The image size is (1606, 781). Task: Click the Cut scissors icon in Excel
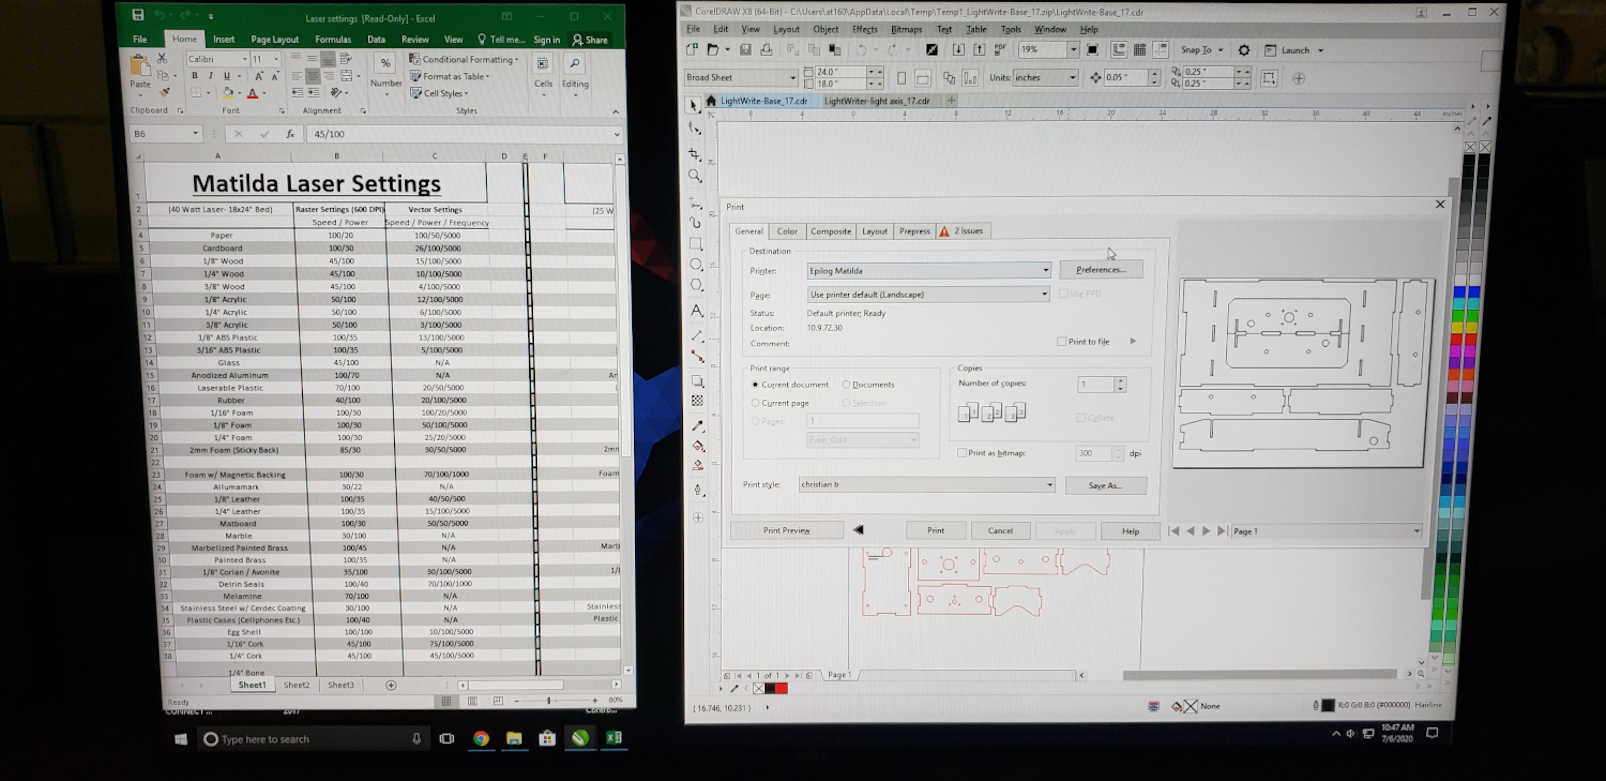[163, 59]
